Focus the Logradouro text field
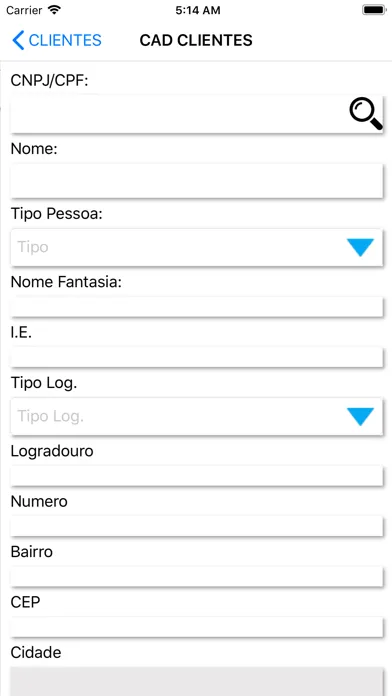 tap(197, 476)
